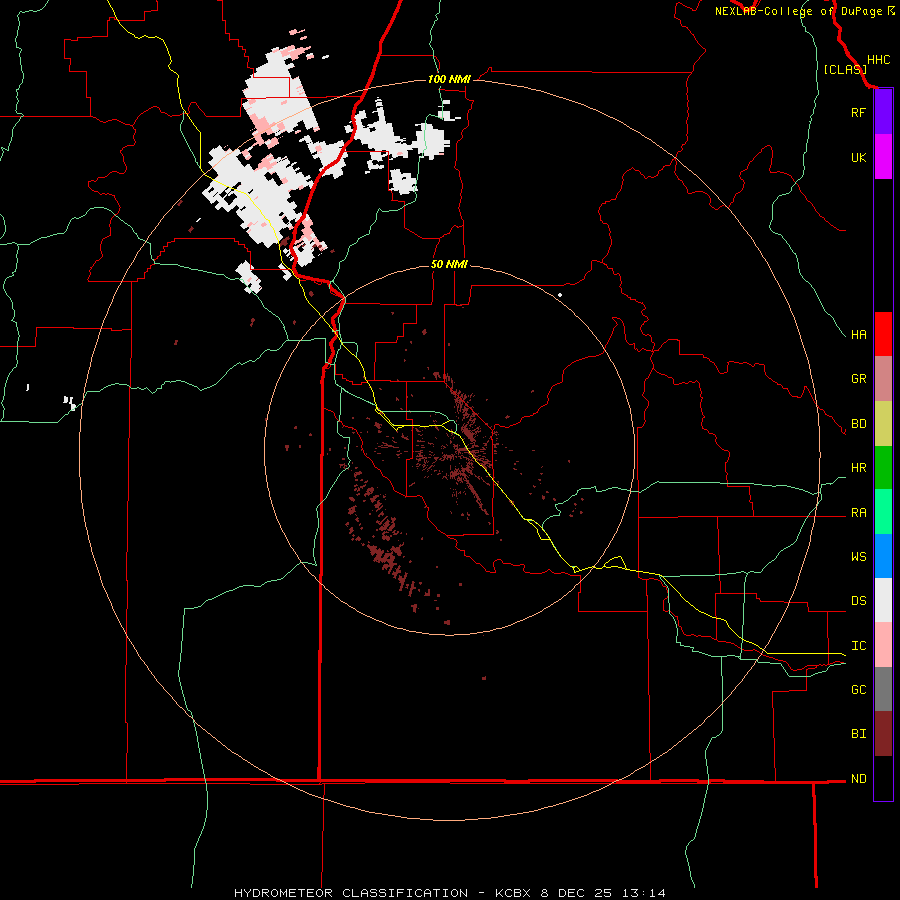Click the brown BI legend swatch
Screen dimensions: 900x900
coord(883,734)
